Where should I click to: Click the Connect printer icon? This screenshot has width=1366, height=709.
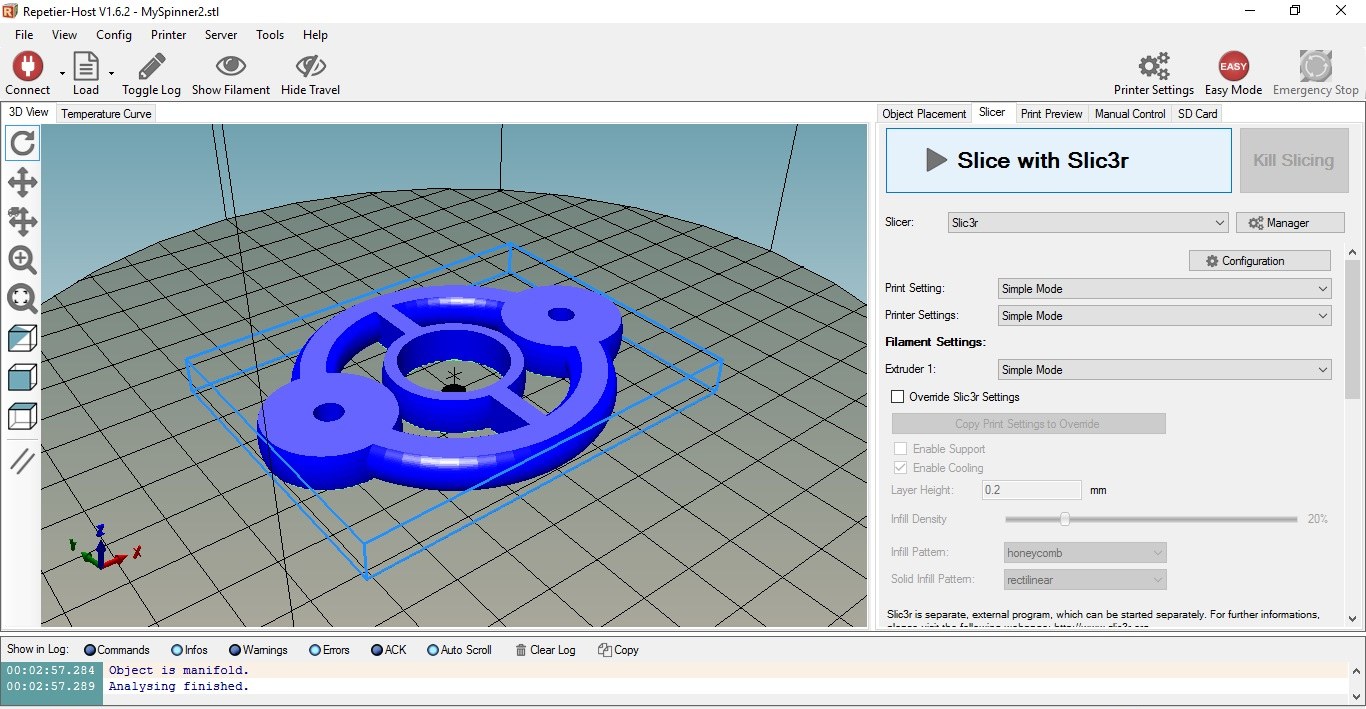click(x=27, y=67)
